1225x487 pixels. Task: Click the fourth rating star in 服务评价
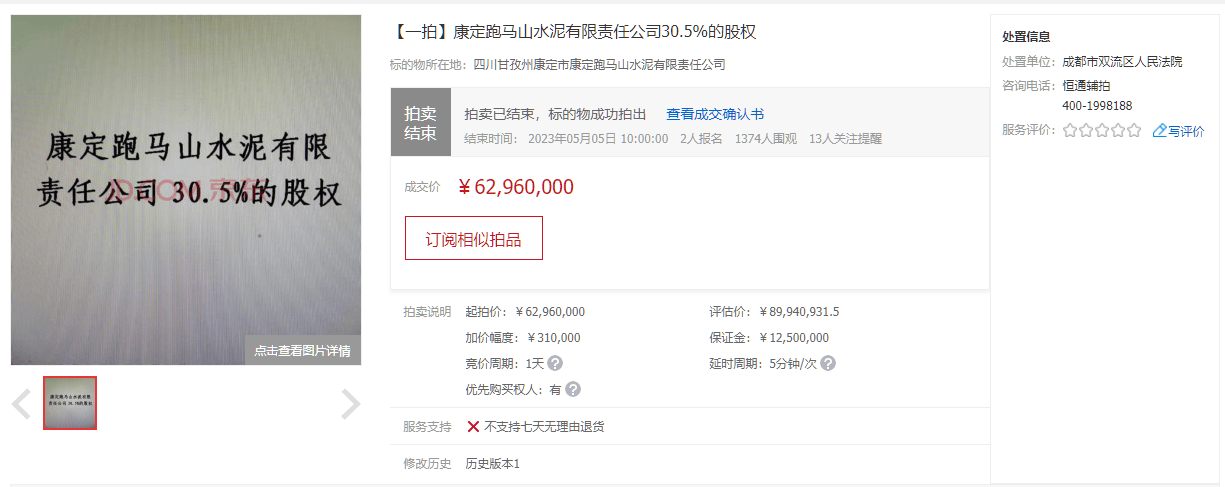point(1118,131)
